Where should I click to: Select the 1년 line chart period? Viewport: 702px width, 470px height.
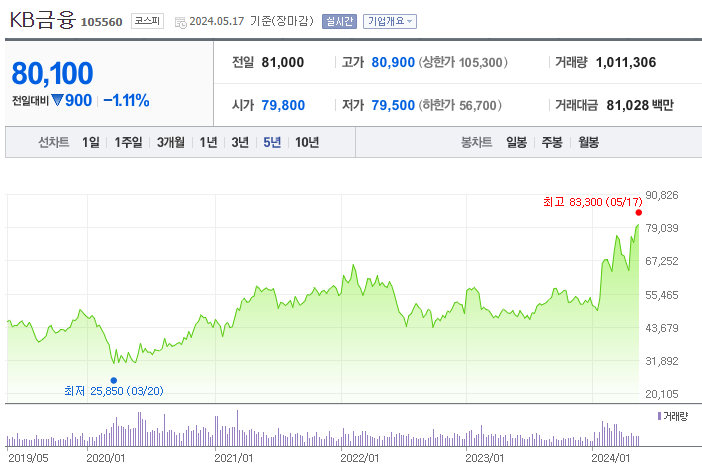click(208, 142)
